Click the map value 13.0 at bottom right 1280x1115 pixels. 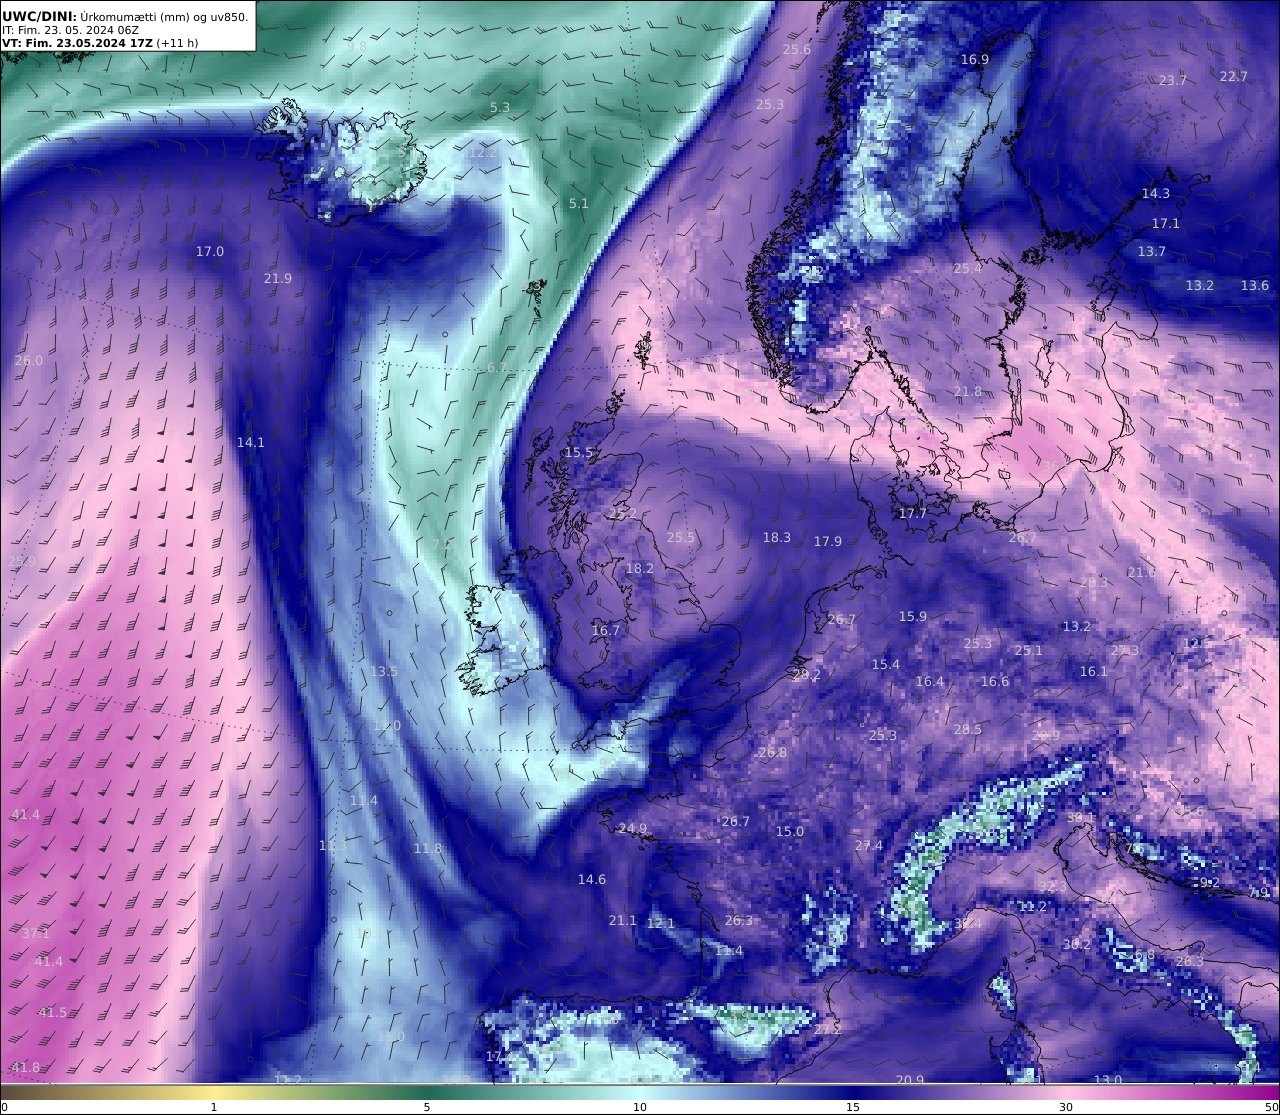tap(1108, 1080)
